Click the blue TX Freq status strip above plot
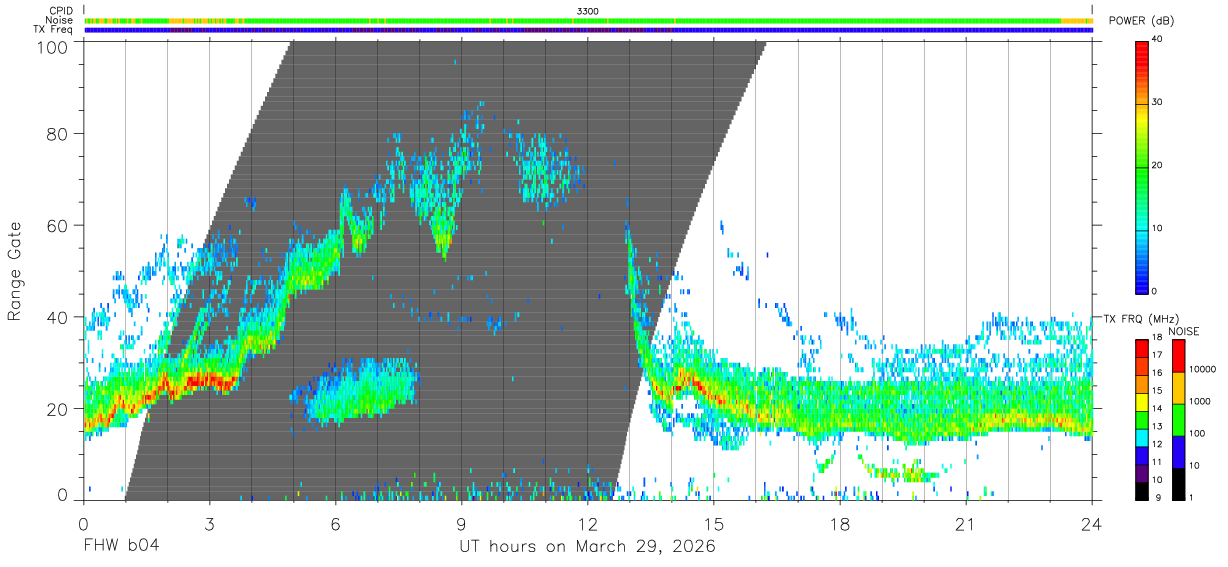Screen dimensions: 1228x567 588,30
